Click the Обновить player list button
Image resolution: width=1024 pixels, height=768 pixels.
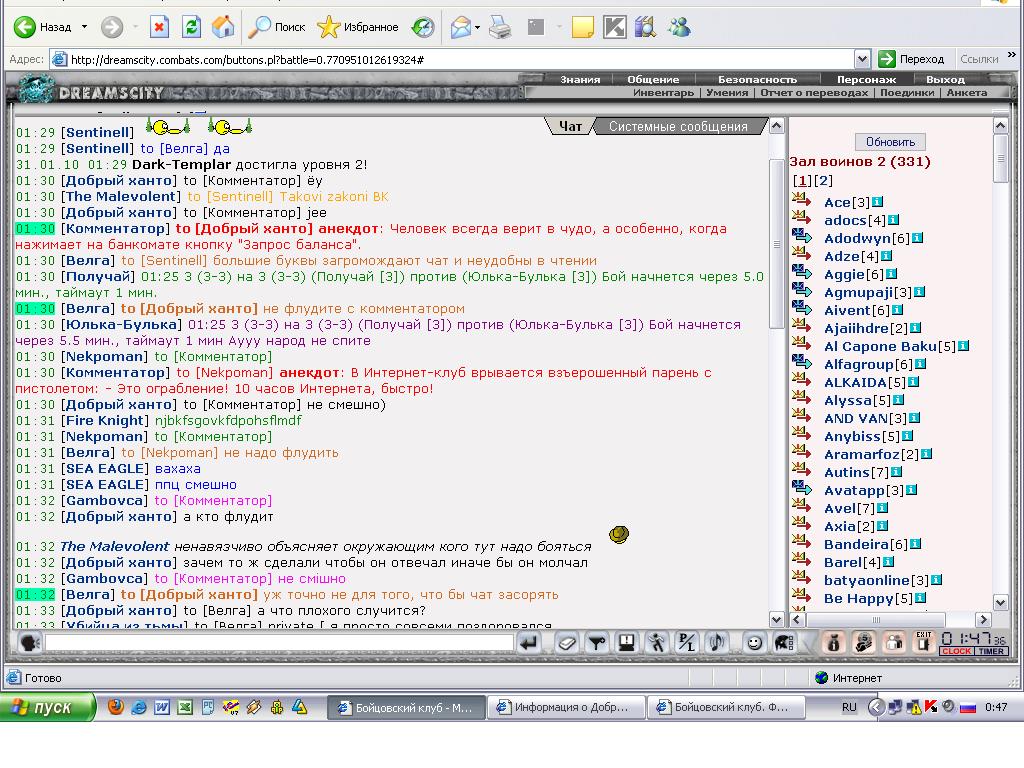(890, 142)
